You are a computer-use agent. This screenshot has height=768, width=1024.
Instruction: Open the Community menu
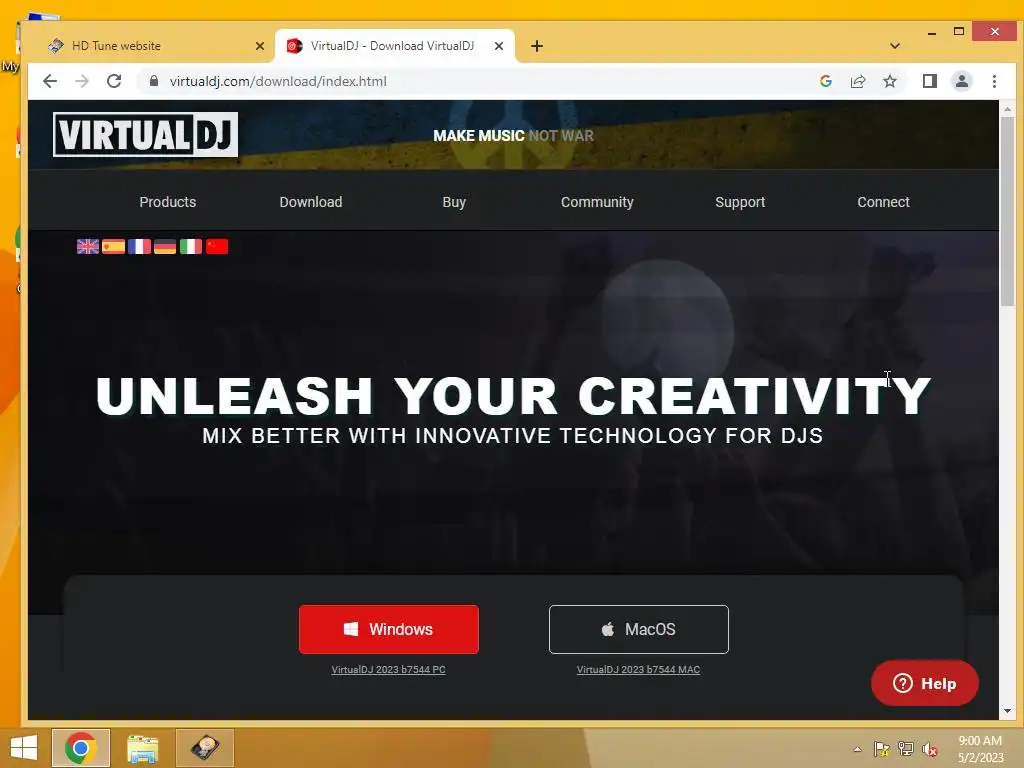click(x=597, y=202)
